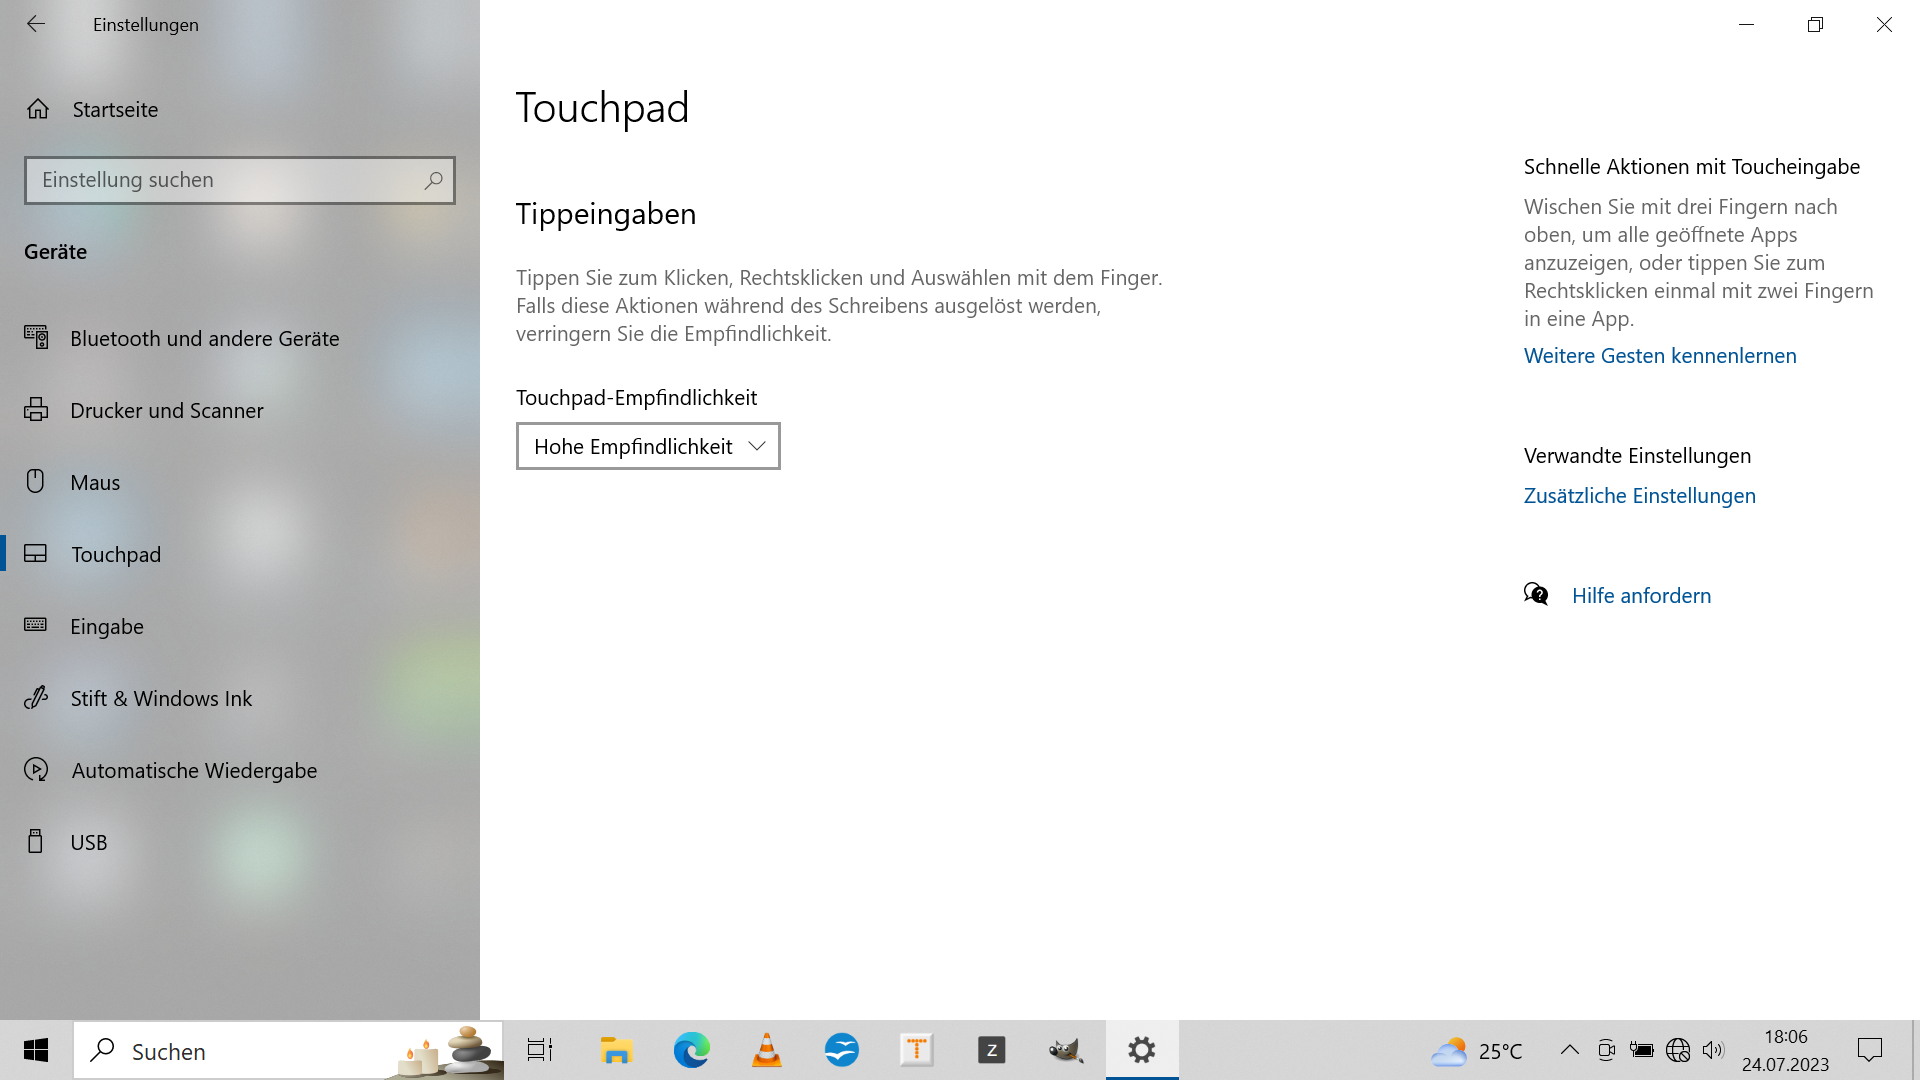Go to Startseite in the sidebar
The height and width of the screenshot is (1080, 1920).
(114, 109)
